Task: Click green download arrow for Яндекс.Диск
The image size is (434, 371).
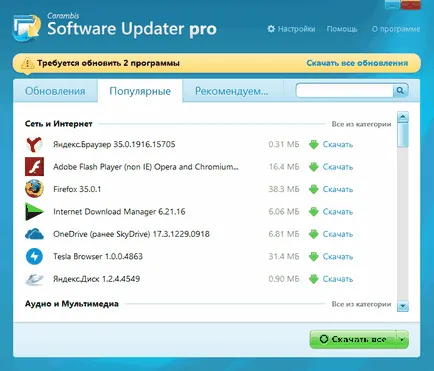Action: click(x=313, y=279)
